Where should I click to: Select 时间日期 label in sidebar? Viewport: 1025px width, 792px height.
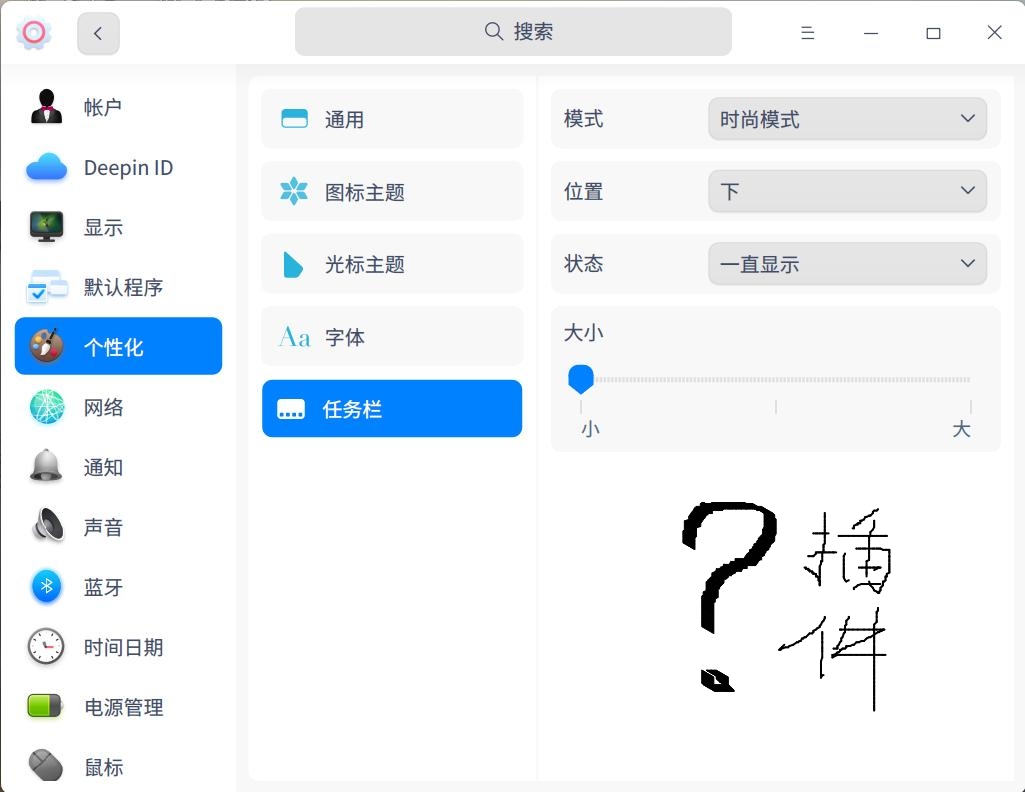[x=124, y=648]
